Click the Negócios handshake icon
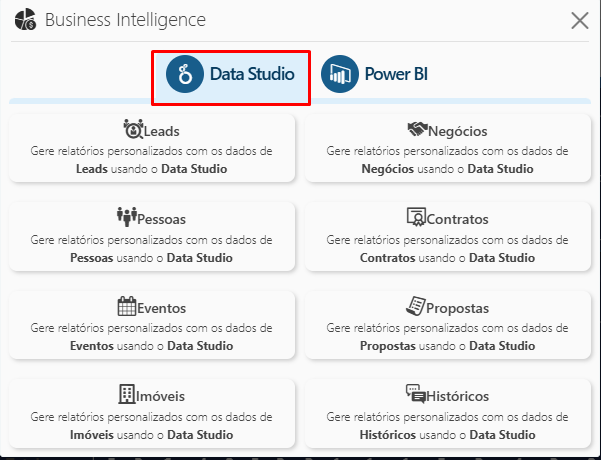Screen dimensions: 601x460 pyautogui.click(x=417, y=129)
